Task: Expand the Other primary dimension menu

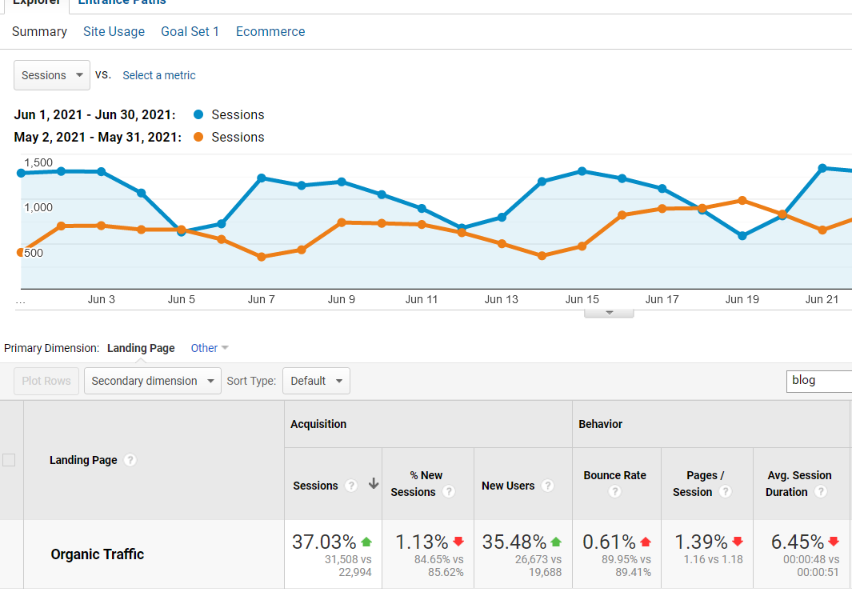Action: point(209,348)
